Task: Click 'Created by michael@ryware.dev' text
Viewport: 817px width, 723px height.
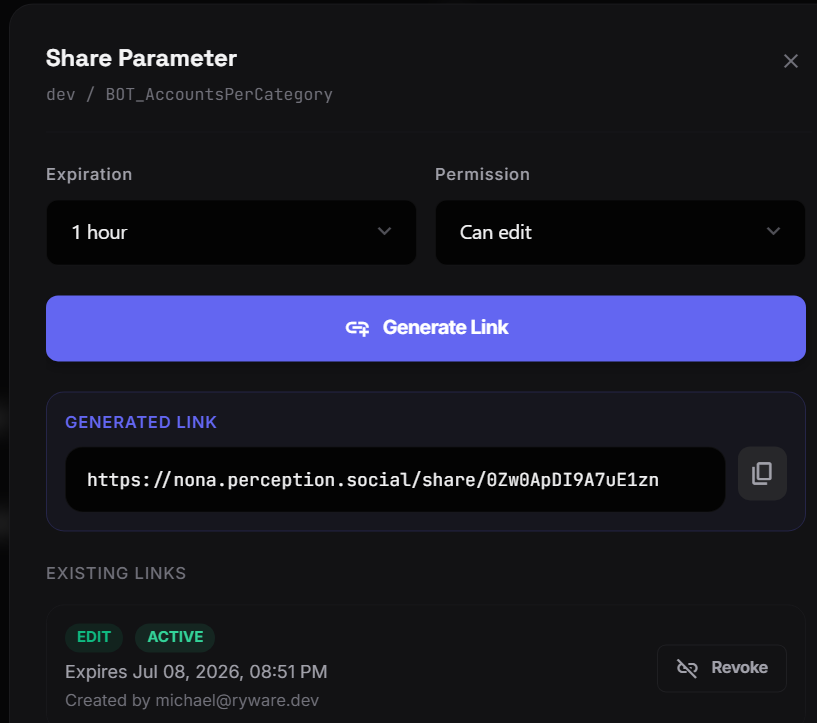Action: click(x=192, y=700)
